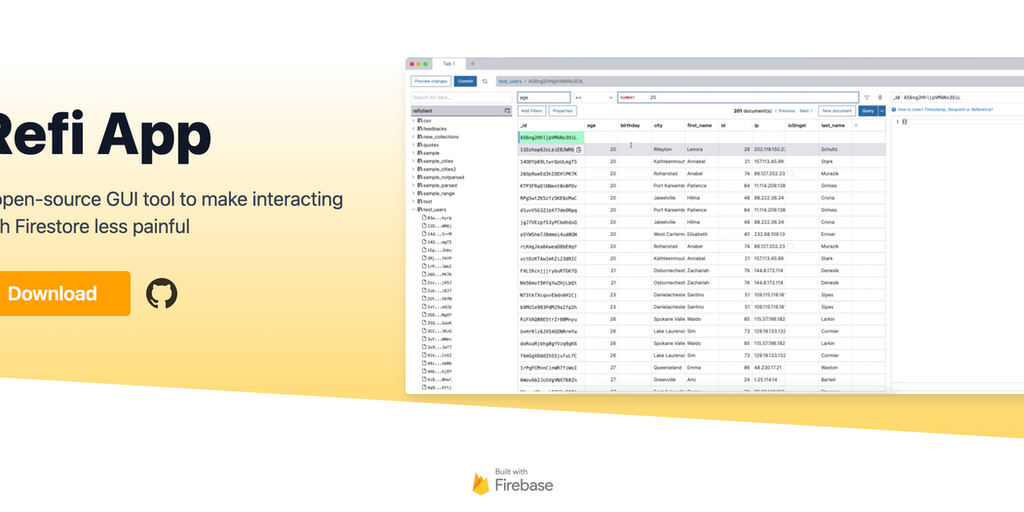Expand the feedbacks collection

coord(413,129)
